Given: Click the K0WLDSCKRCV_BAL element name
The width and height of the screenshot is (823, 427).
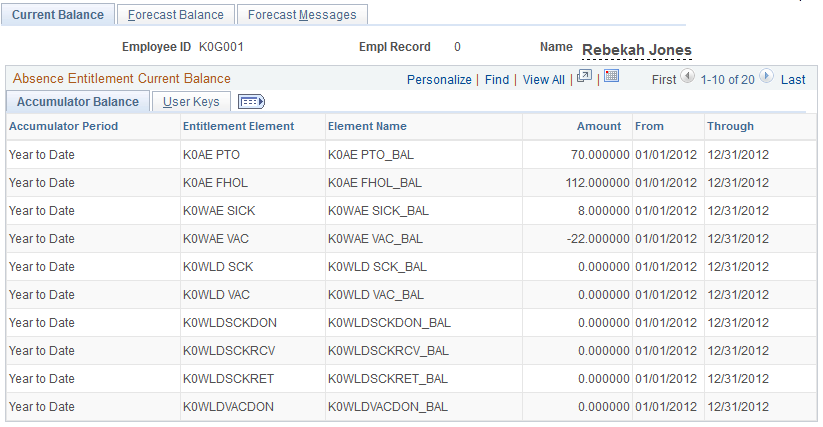Looking at the screenshot, I should 388,350.
